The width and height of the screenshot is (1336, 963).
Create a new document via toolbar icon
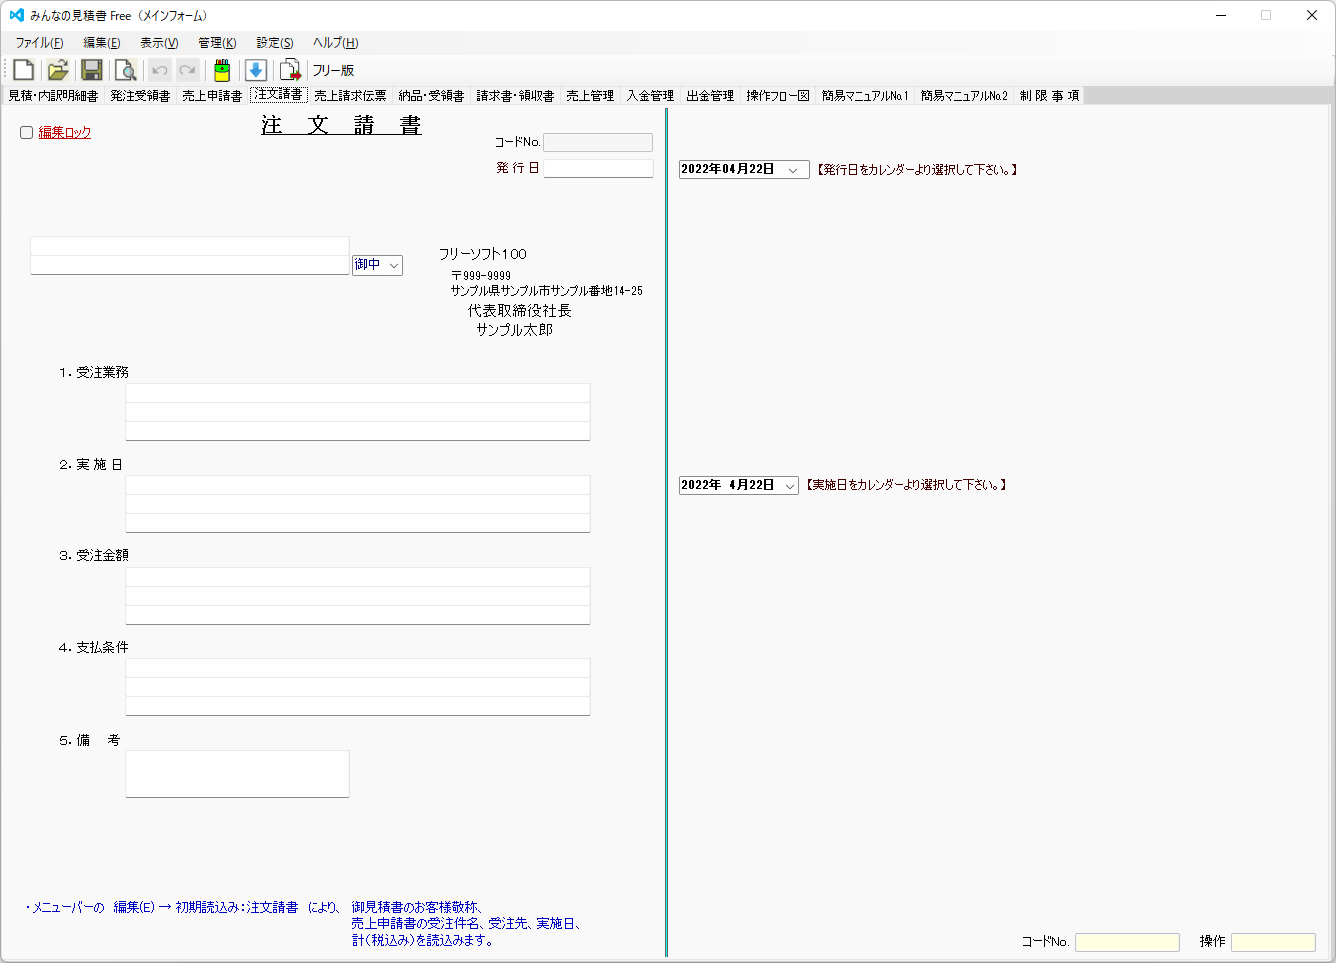click(x=21, y=69)
